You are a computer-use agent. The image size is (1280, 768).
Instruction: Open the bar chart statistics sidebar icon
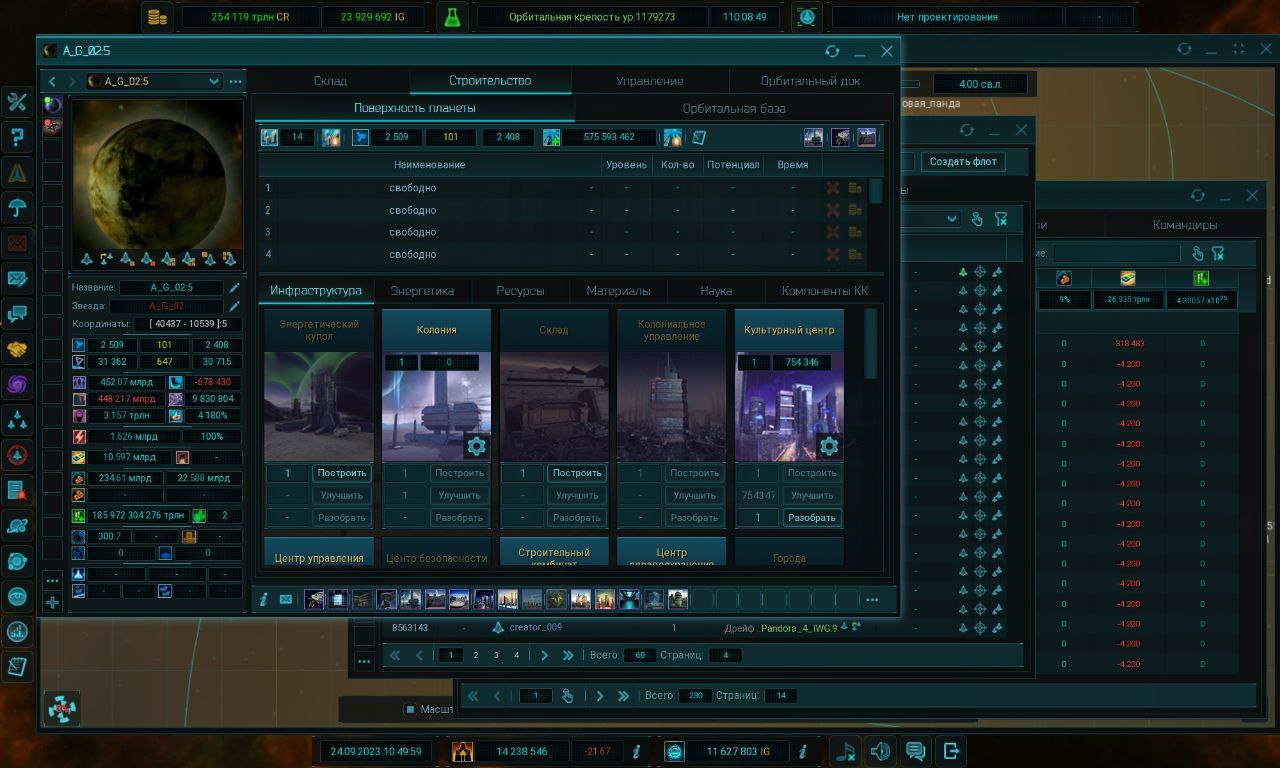17,631
